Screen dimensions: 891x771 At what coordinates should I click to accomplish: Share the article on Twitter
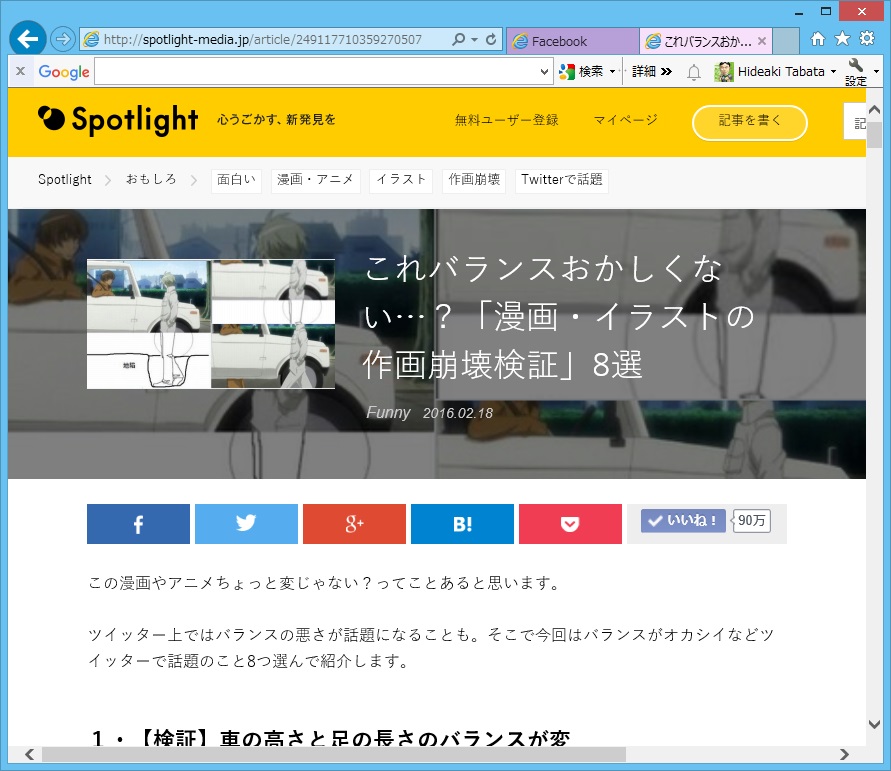246,523
